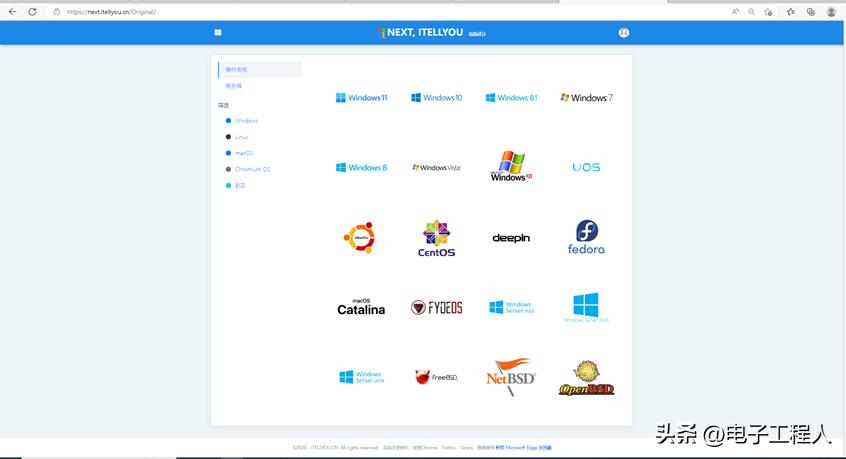
Task: Toggle the Chromium OS filter dot
Action: pyautogui.click(x=228, y=169)
